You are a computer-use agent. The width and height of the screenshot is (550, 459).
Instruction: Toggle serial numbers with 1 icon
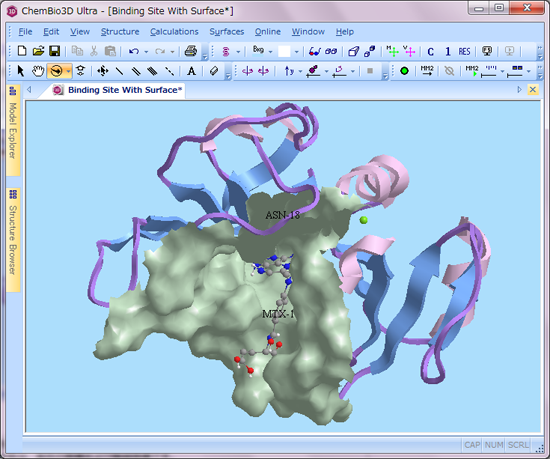click(x=448, y=52)
